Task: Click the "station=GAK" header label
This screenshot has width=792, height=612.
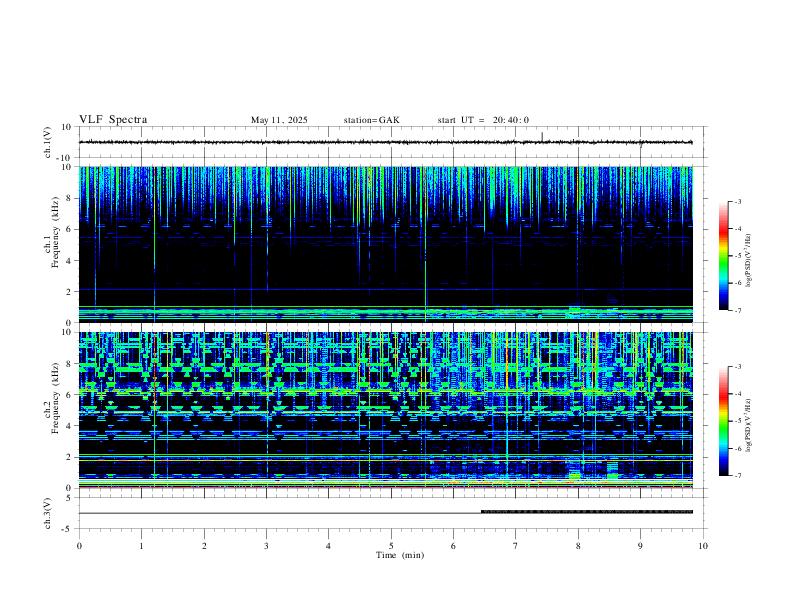Action: pyautogui.click(x=371, y=120)
